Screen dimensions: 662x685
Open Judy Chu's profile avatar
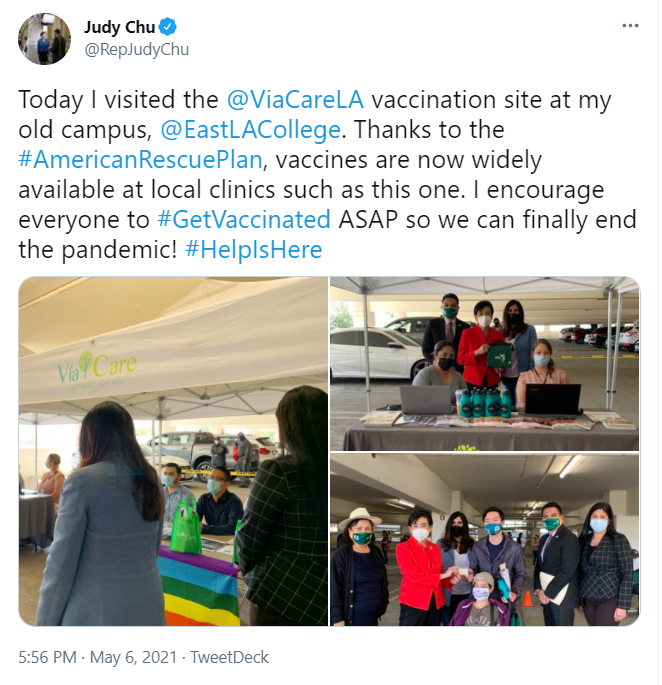coord(44,39)
